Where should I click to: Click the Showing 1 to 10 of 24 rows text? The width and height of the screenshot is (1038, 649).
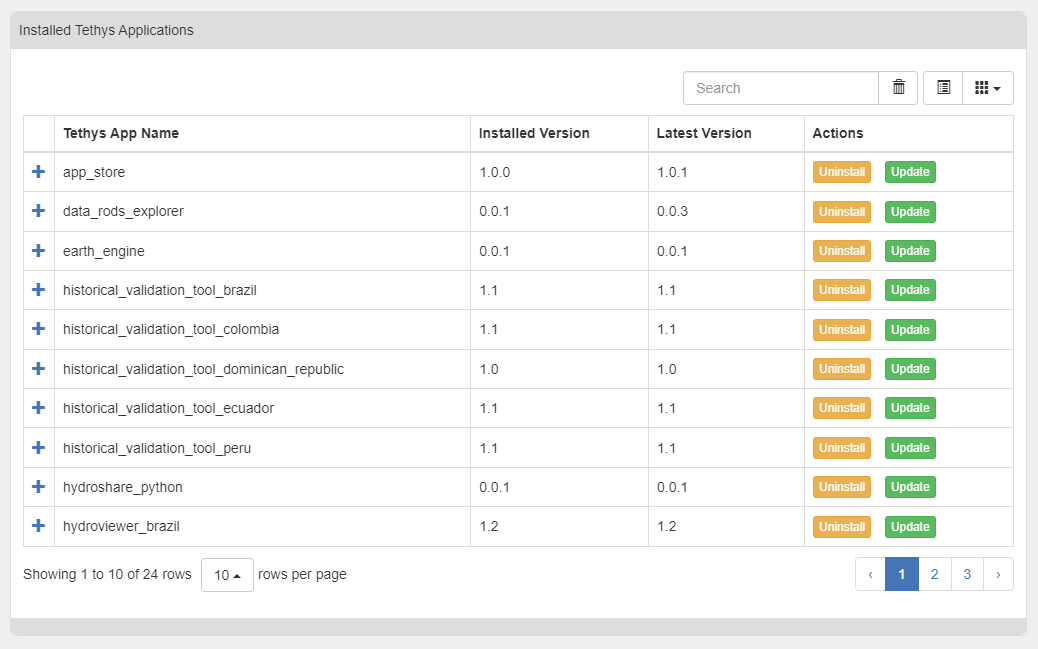click(107, 574)
